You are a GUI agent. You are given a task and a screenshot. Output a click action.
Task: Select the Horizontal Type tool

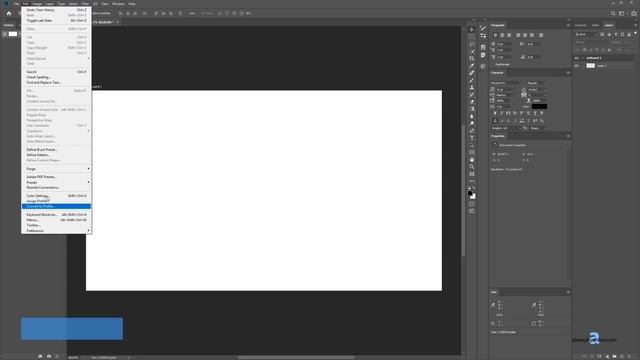[x=471, y=138]
